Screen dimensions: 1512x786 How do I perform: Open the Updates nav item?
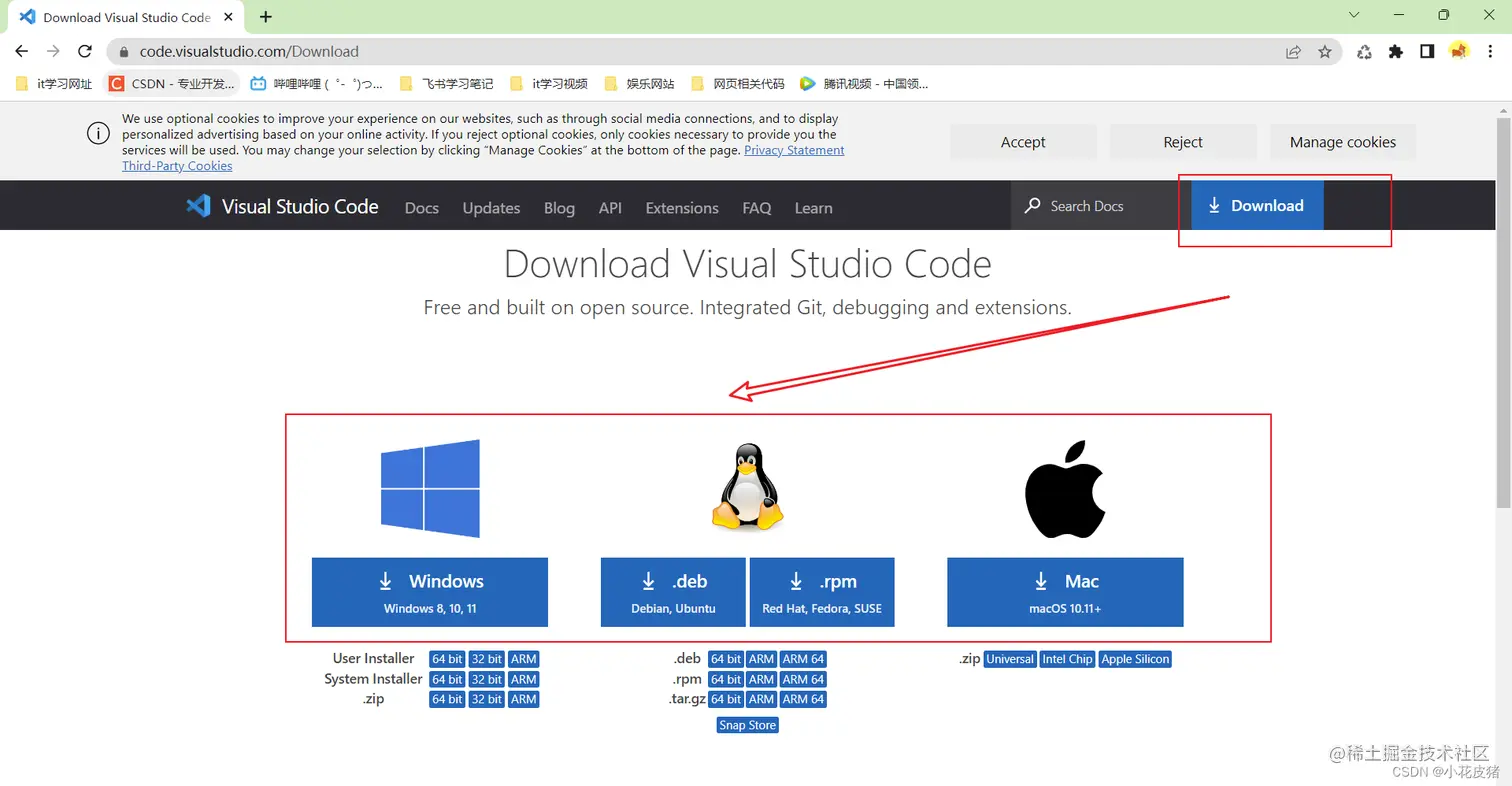tap(491, 208)
